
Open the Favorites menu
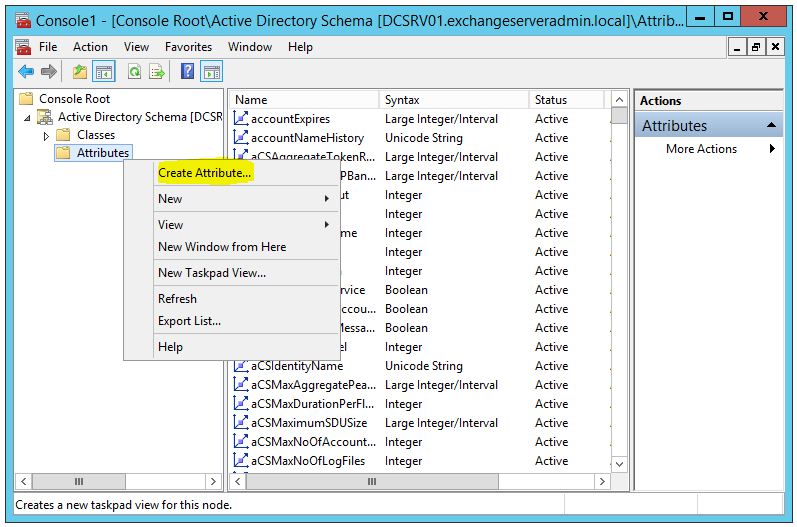click(x=189, y=47)
